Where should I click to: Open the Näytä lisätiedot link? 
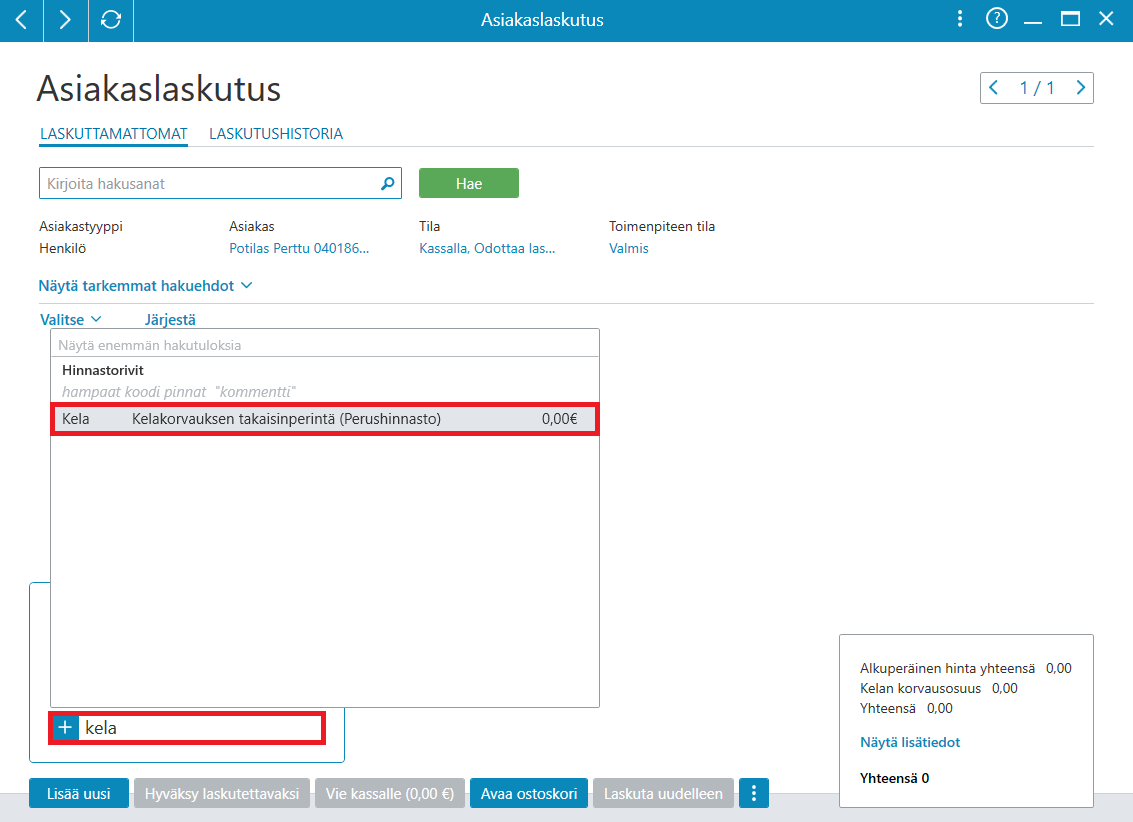[910, 742]
